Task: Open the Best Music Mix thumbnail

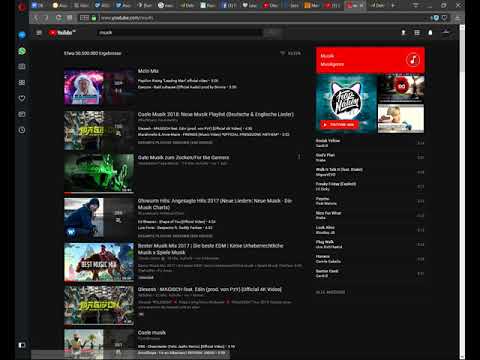Action: 99,262
